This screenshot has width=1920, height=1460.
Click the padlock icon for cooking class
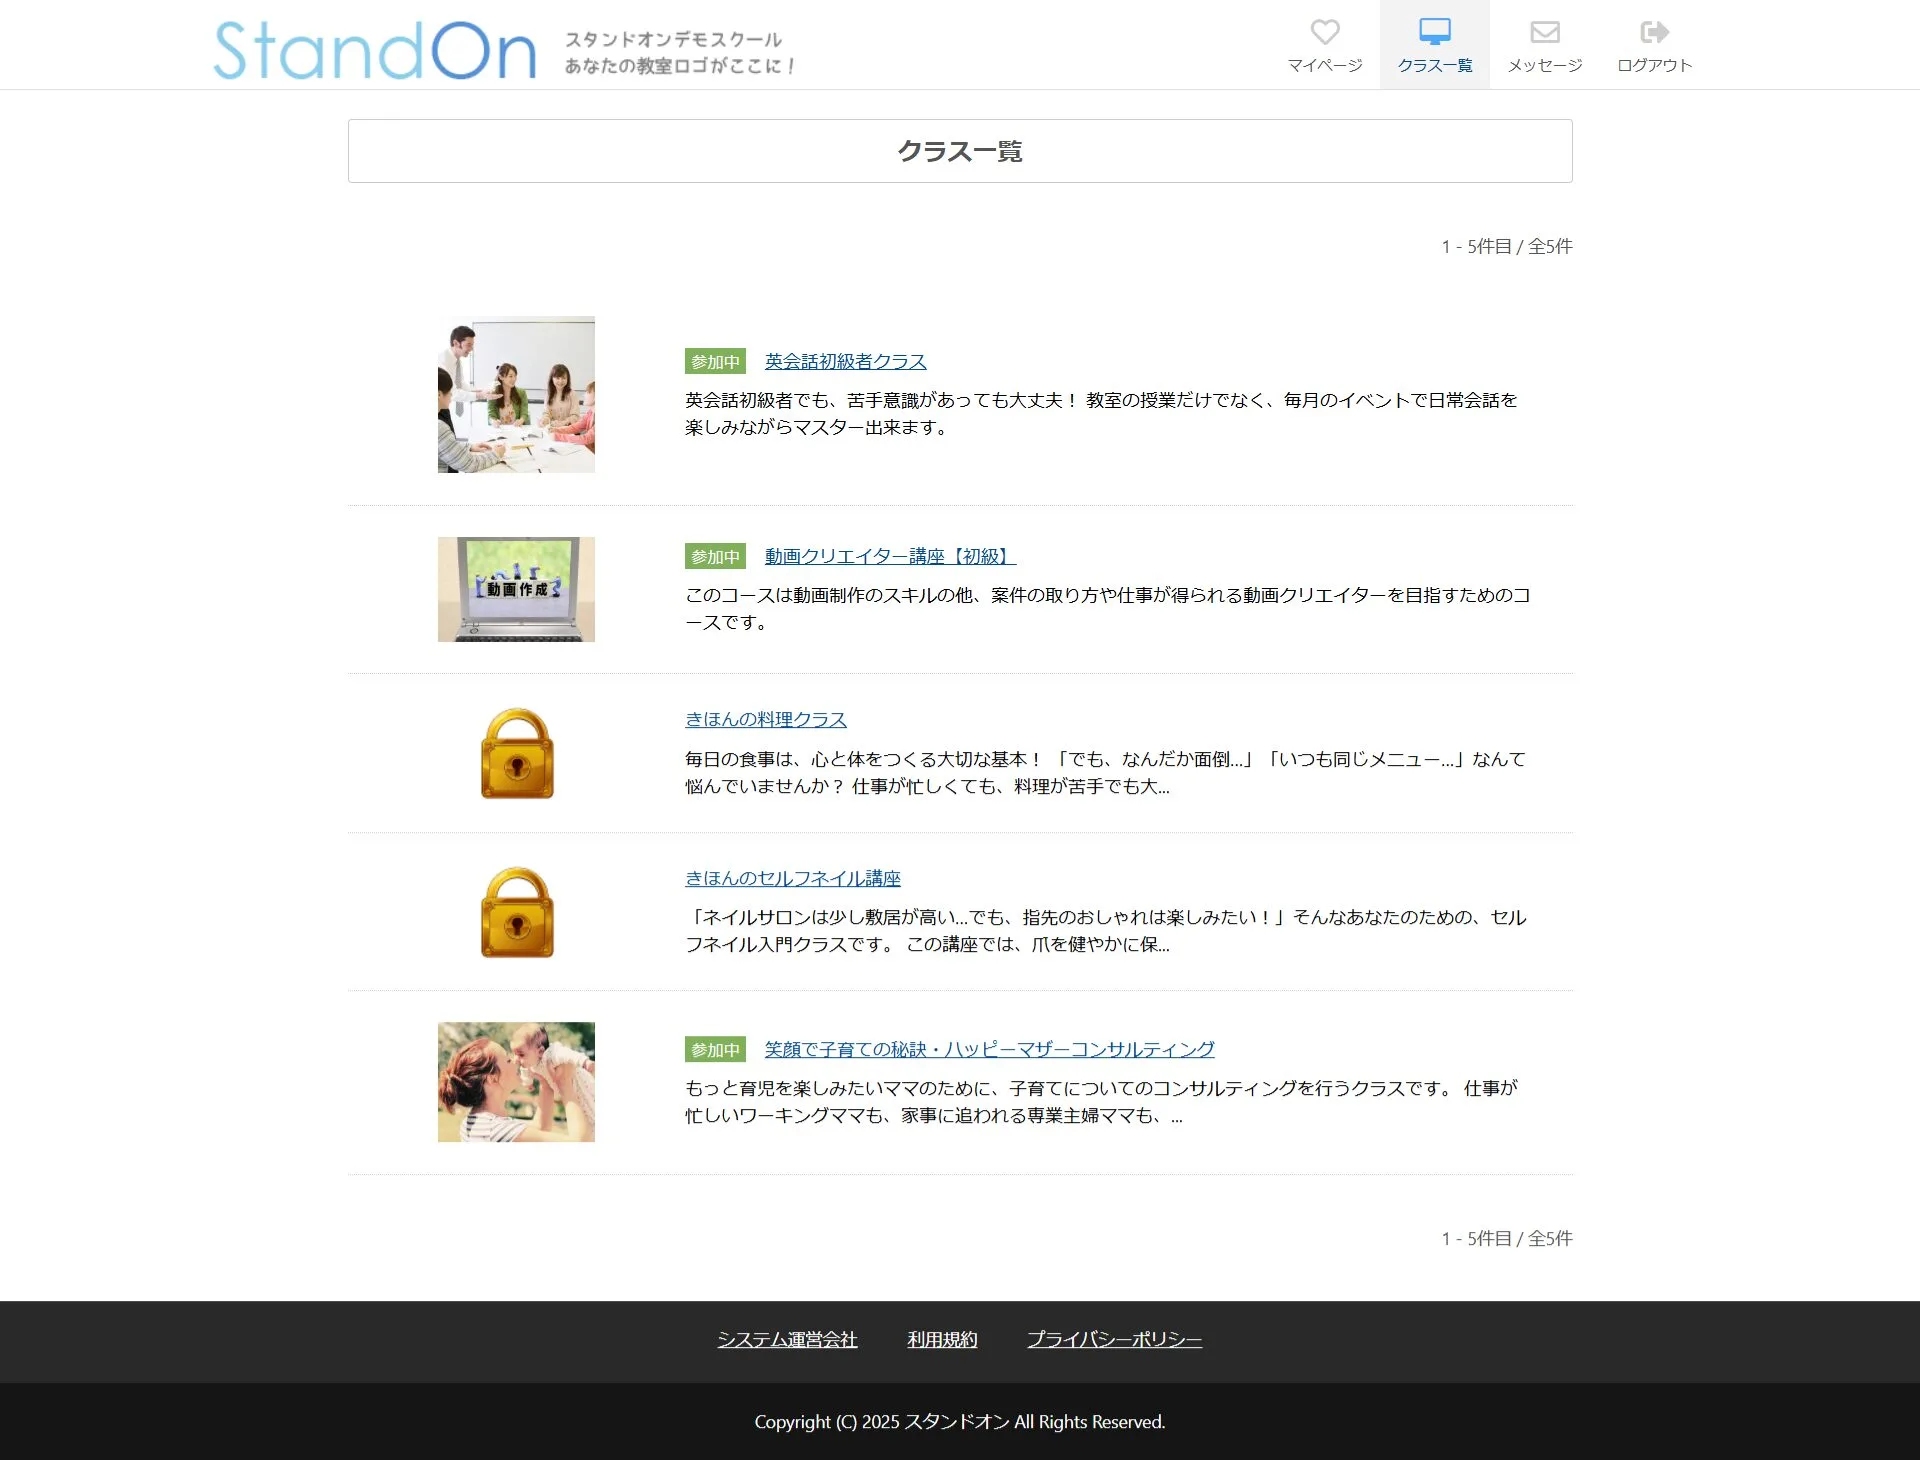517,753
